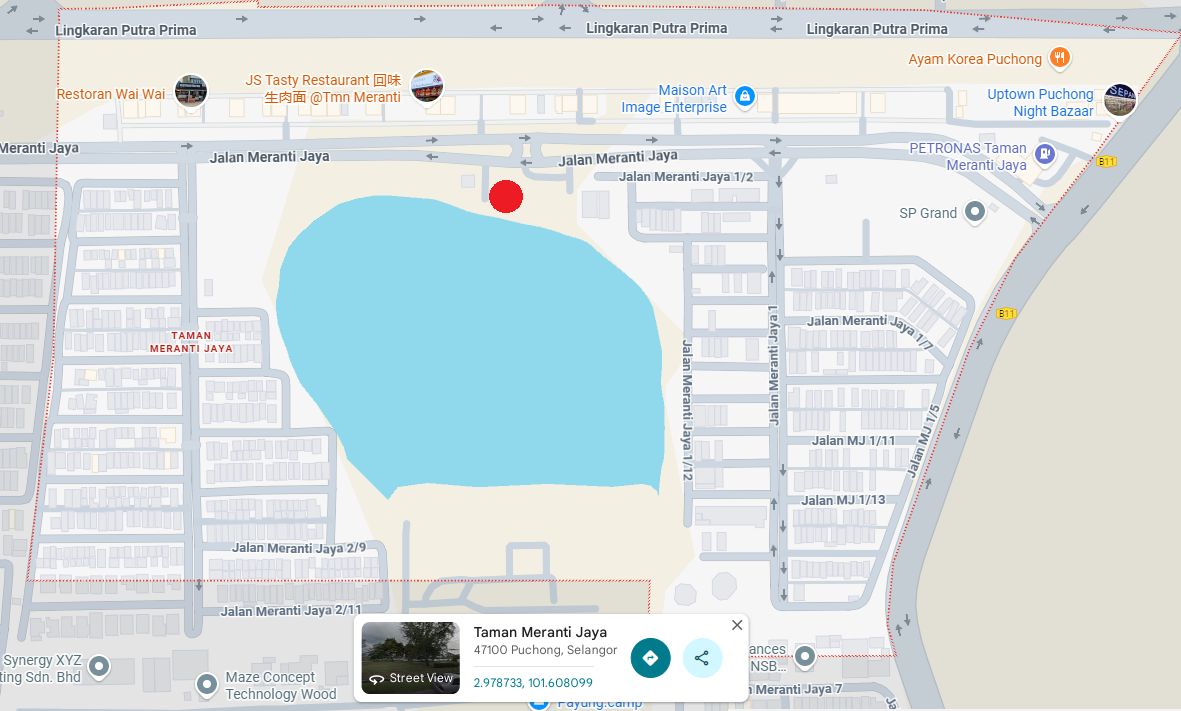Image resolution: width=1181 pixels, height=711 pixels.
Task: Click the red TAMAN MERANTI JAYA map label
Action: pyautogui.click(x=191, y=342)
